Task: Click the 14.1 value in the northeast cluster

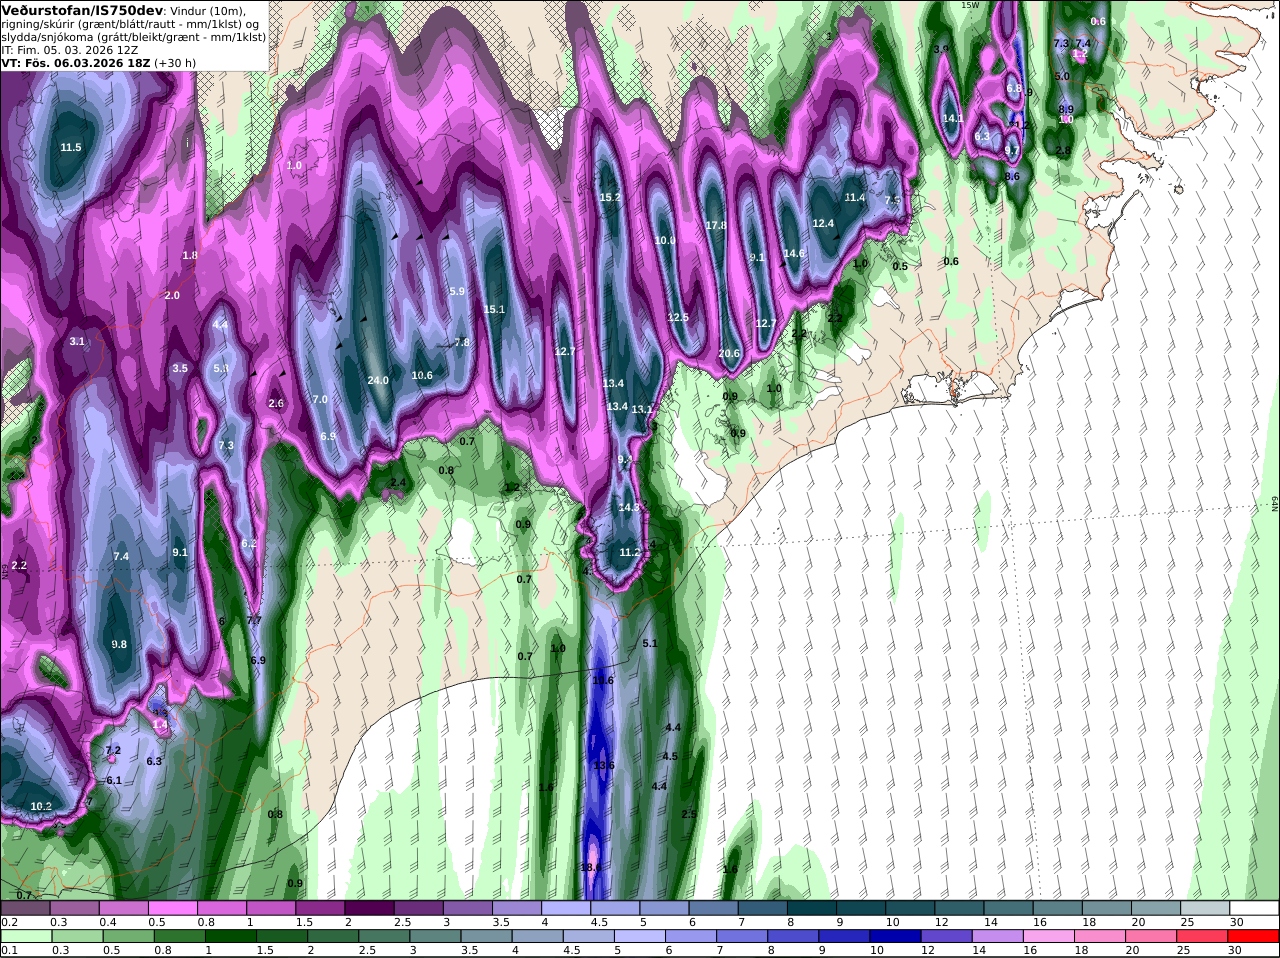Action: point(953,118)
